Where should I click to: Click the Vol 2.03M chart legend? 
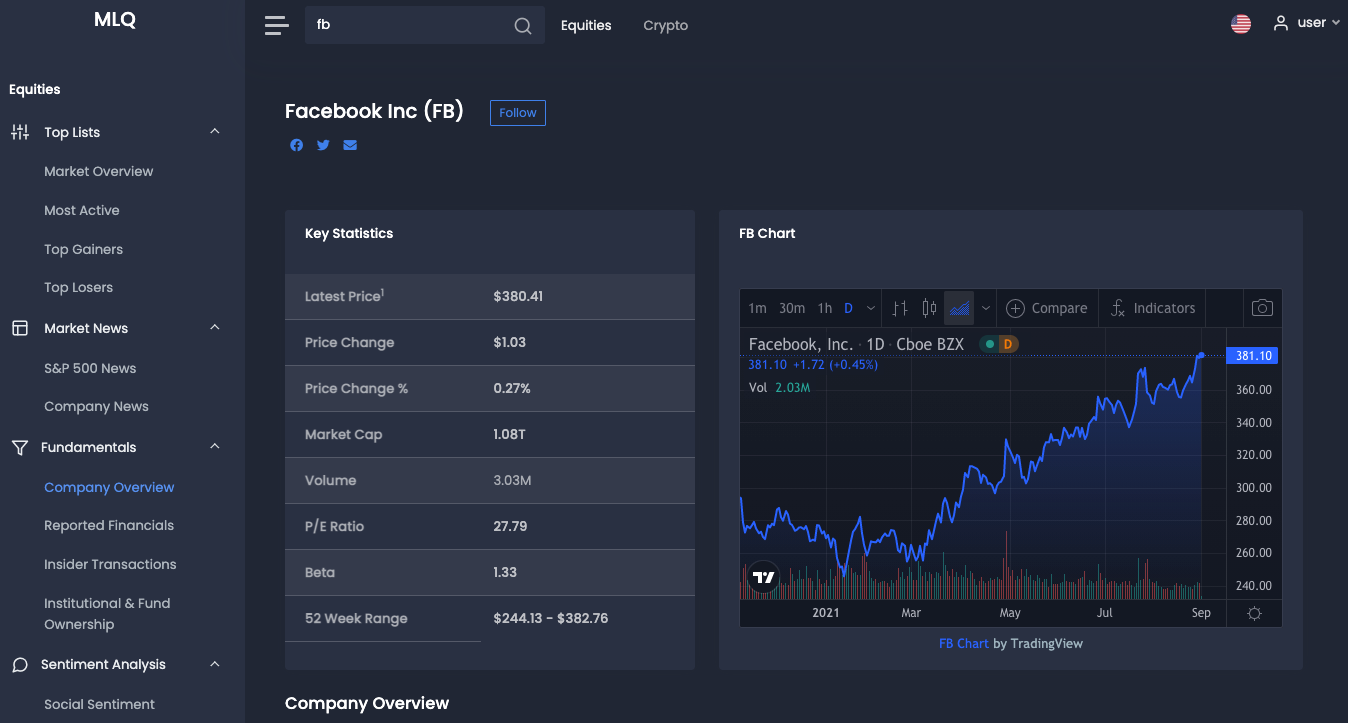pyautogui.click(x=780, y=387)
